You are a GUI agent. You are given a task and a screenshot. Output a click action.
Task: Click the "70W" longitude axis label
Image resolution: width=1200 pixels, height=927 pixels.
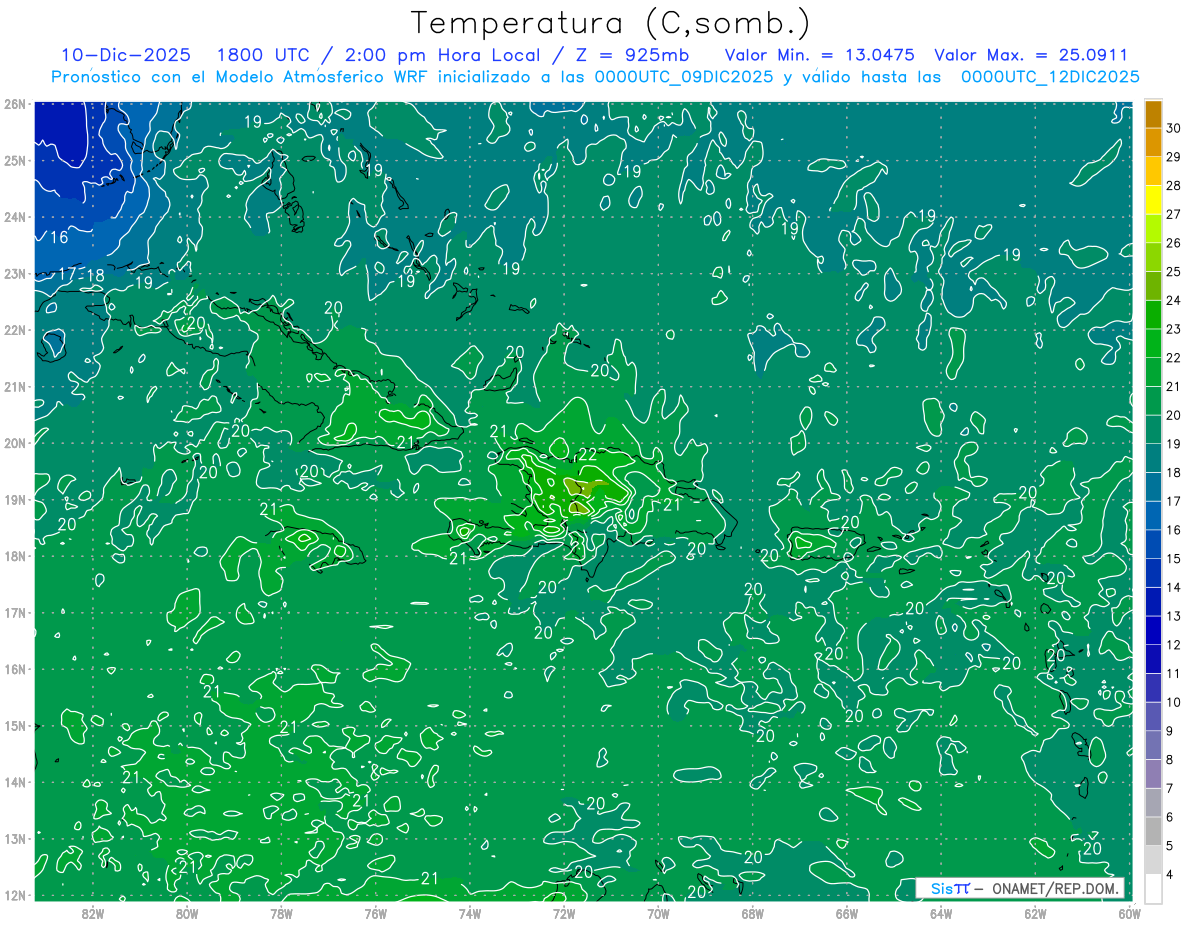pos(658,913)
